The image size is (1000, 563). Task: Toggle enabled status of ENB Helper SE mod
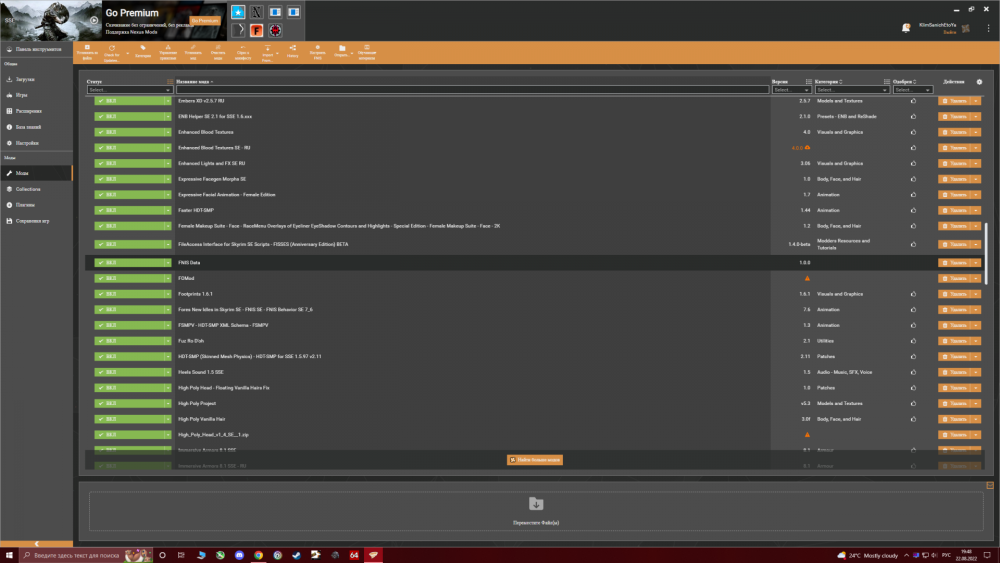point(129,116)
